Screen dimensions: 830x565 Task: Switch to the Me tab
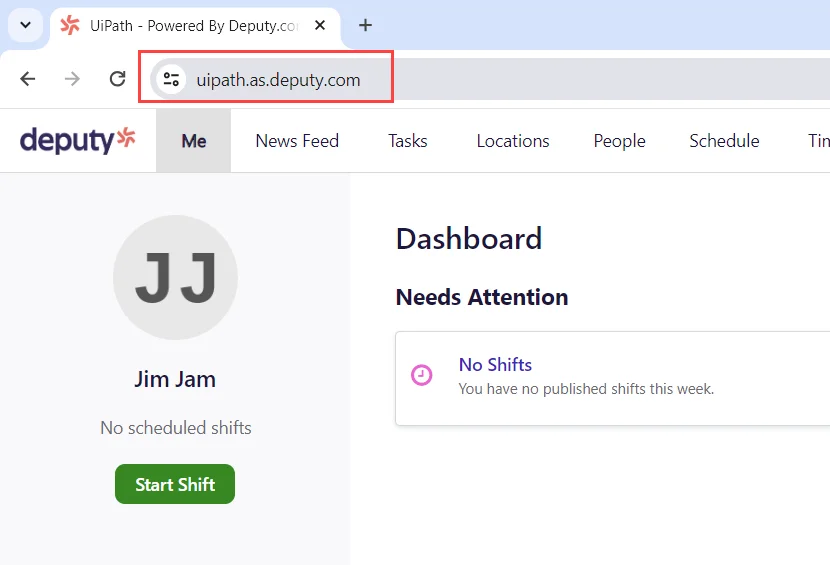193,141
